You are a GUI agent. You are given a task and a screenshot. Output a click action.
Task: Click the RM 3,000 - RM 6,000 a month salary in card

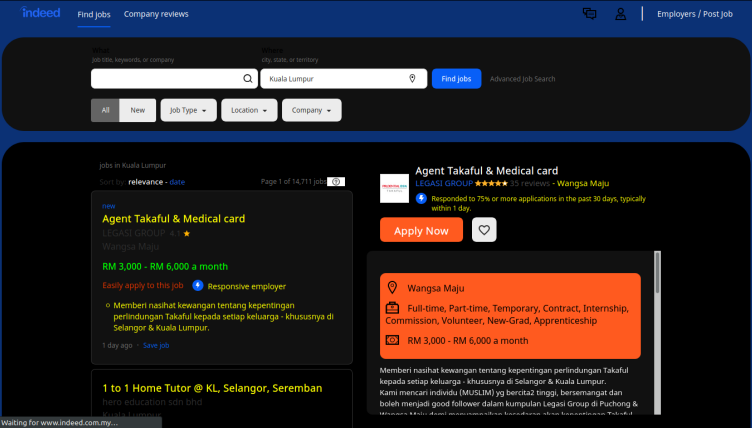point(165,266)
